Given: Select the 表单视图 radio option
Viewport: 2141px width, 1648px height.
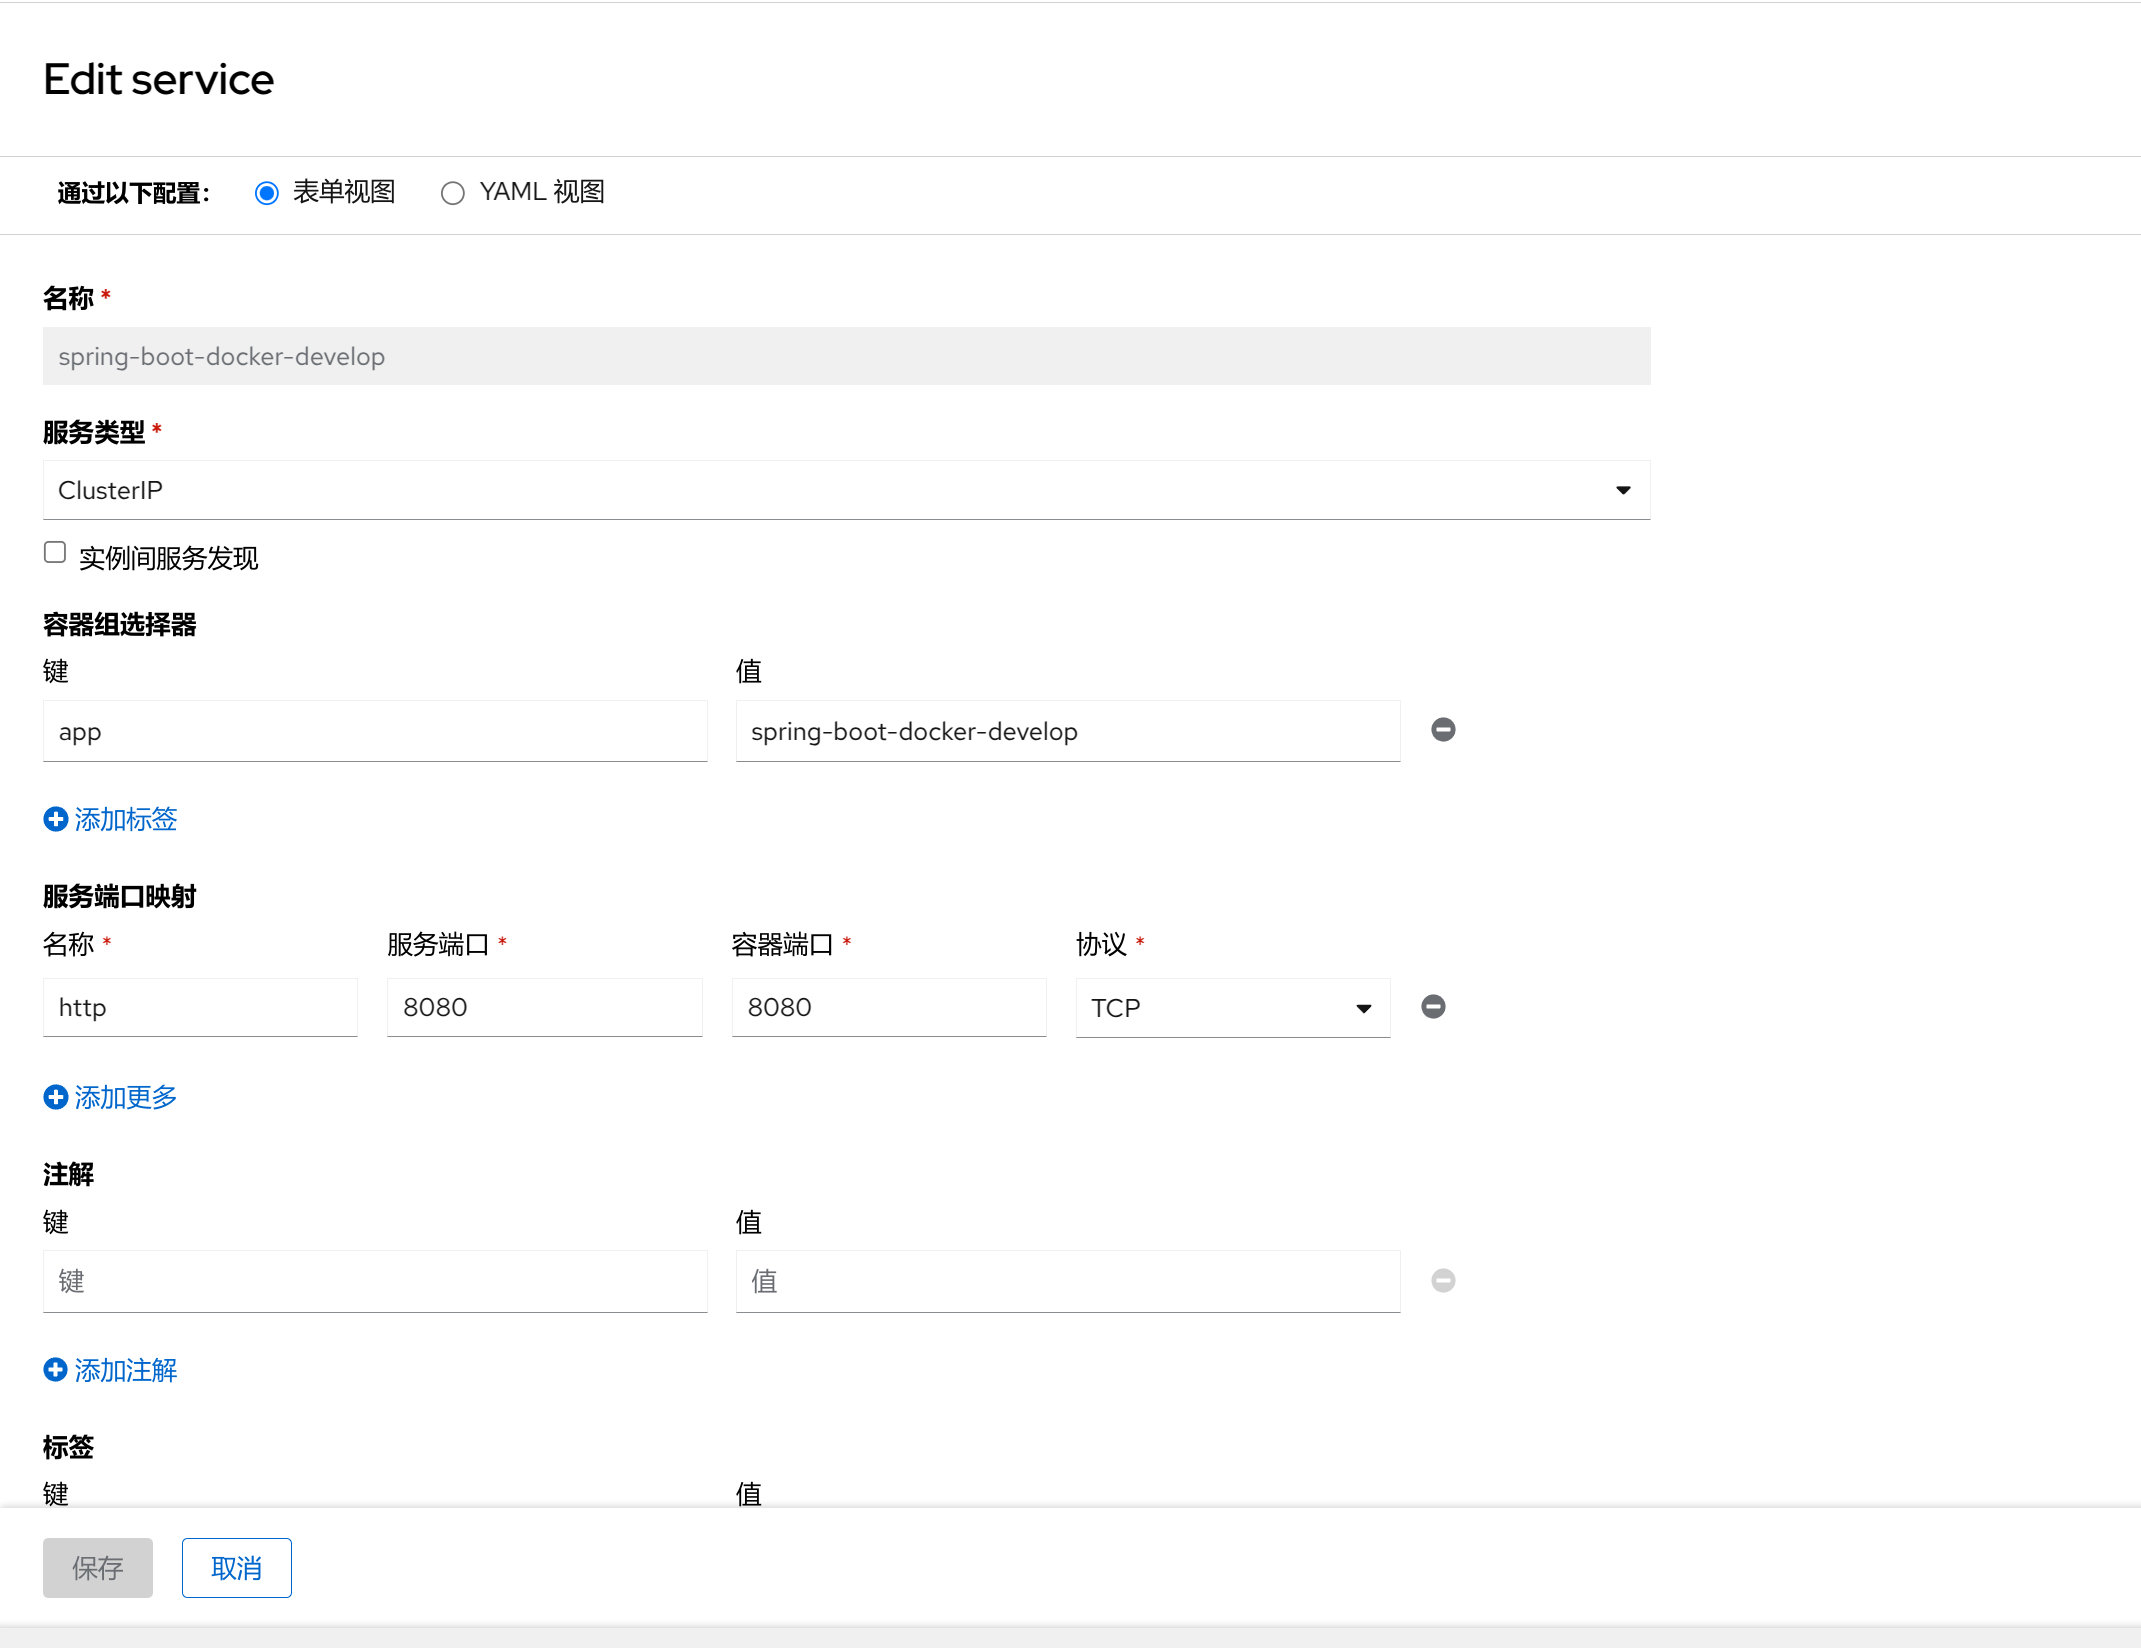Looking at the screenshot, I should click(266, 193).
